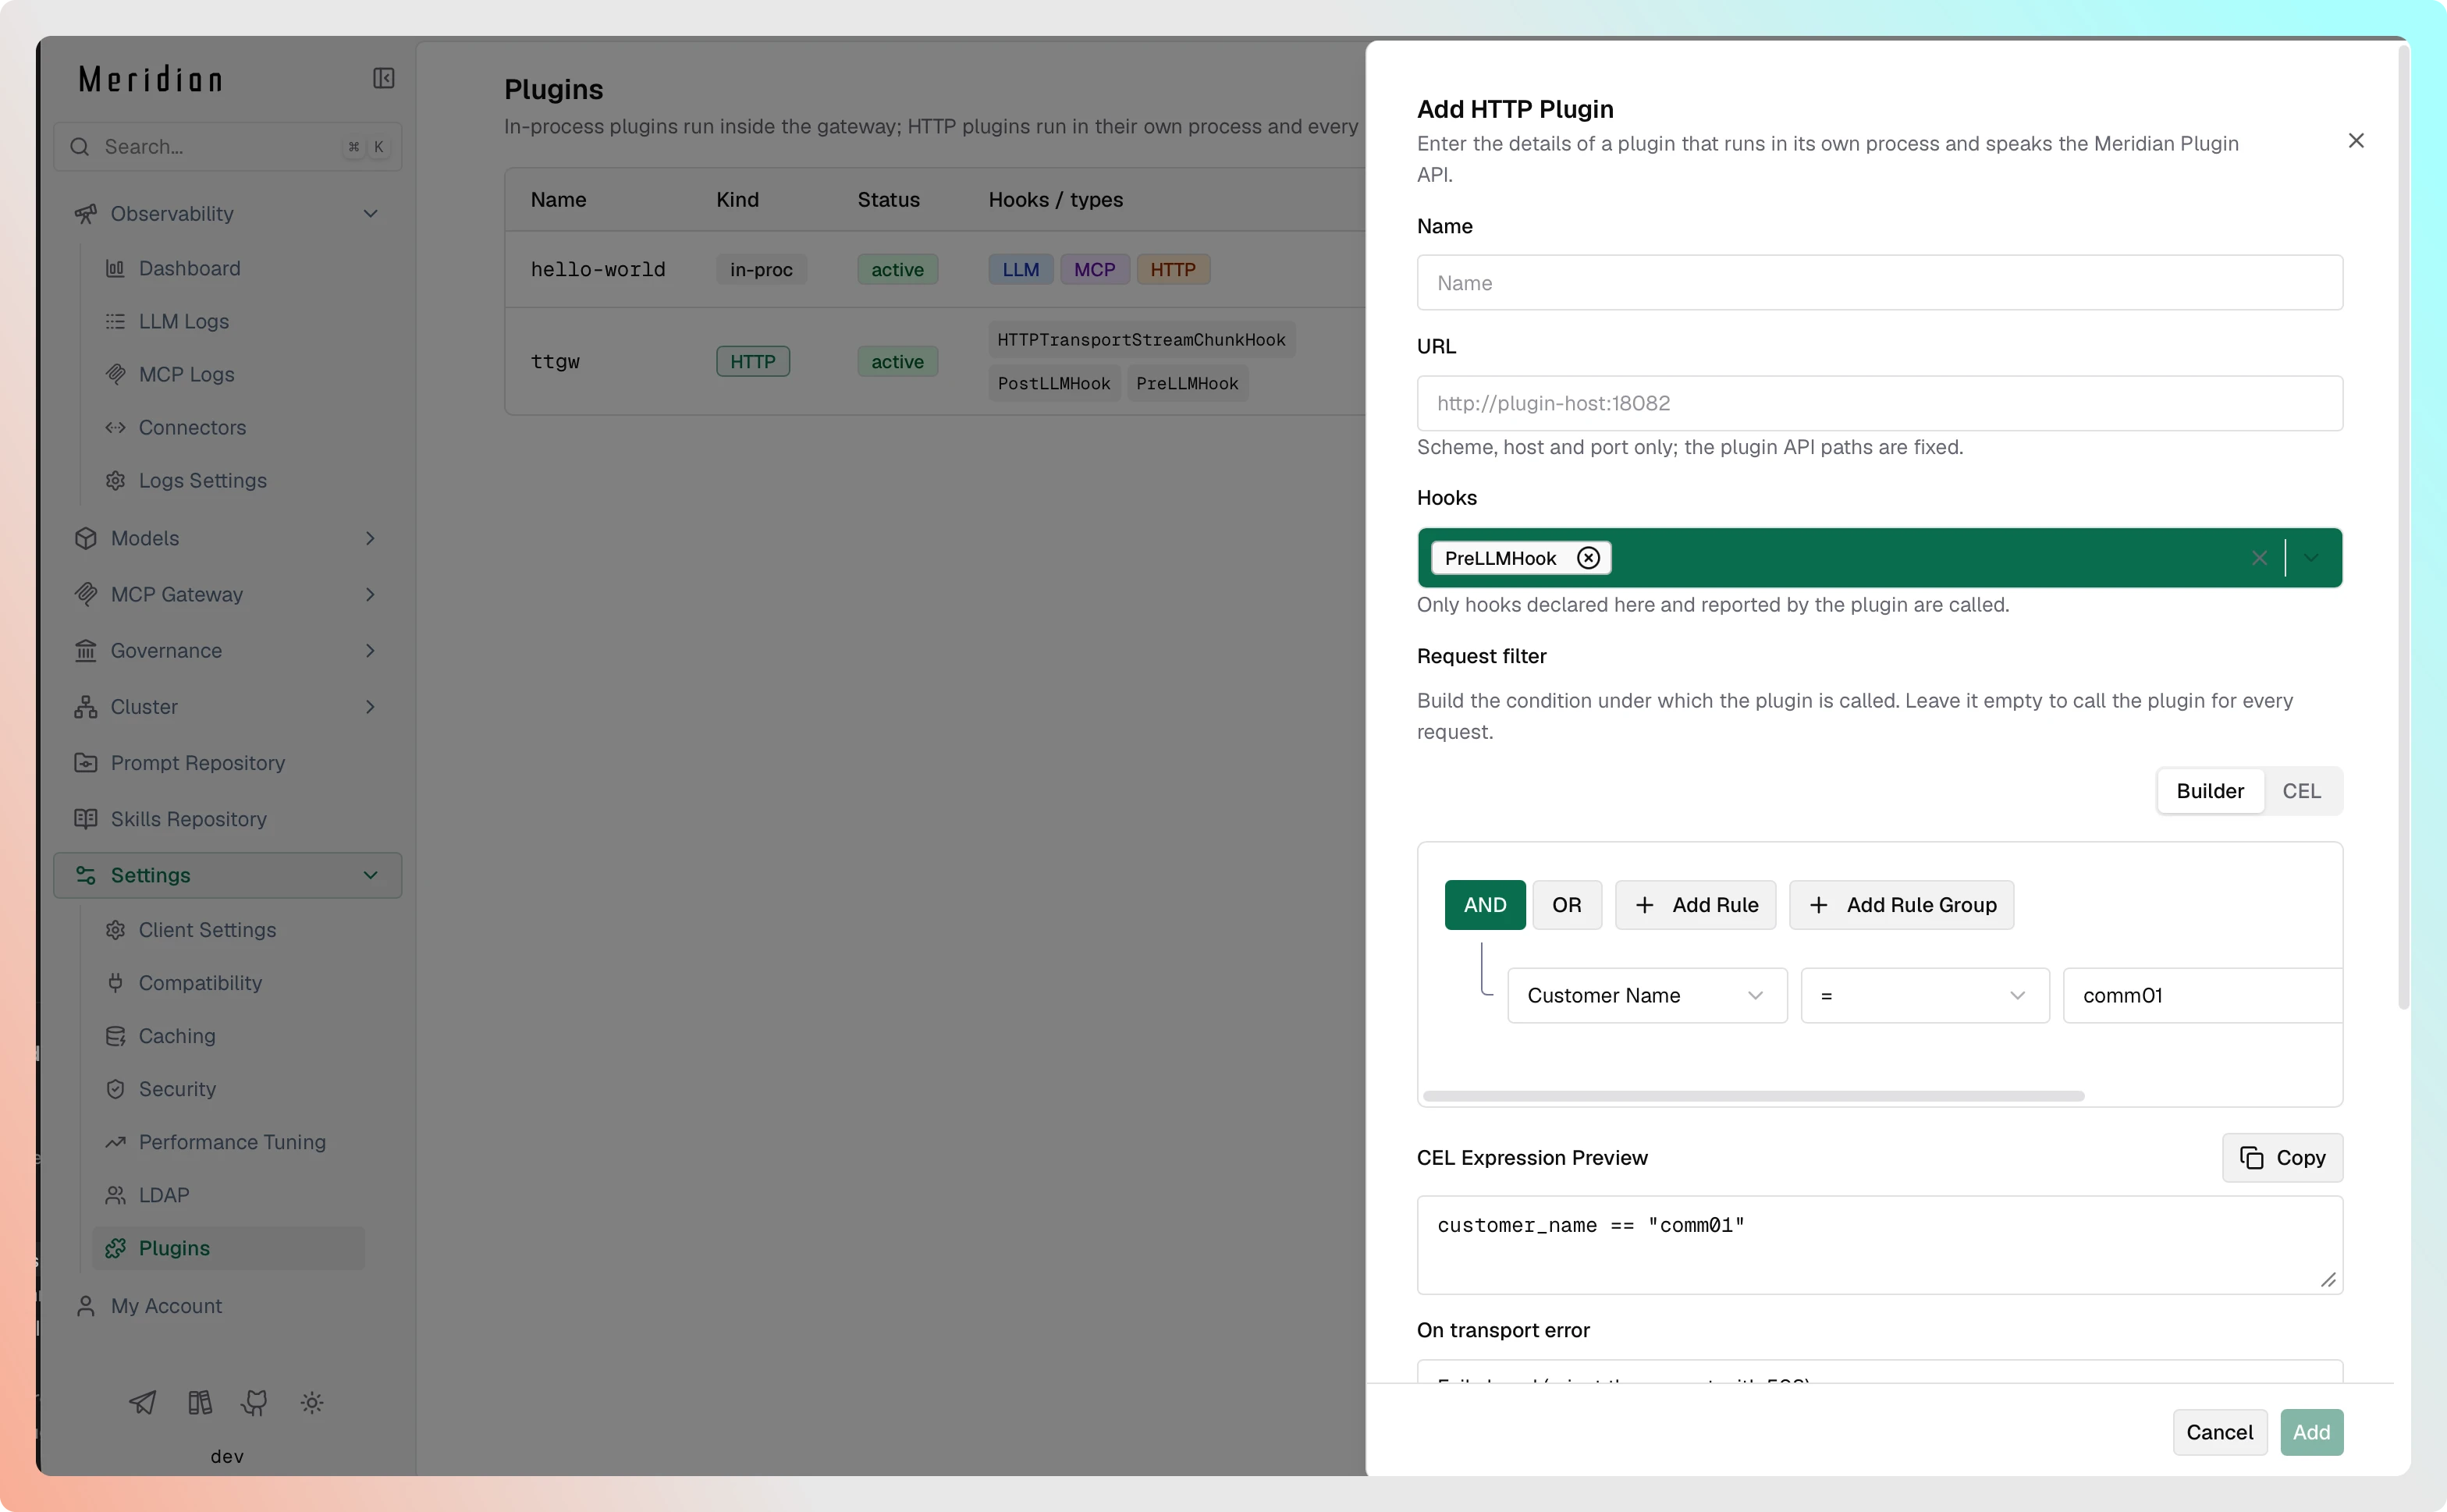This screenshot has height=1512, width=2447.
Task: Click the paper plane icon in footer
Action: [143, 1402]
